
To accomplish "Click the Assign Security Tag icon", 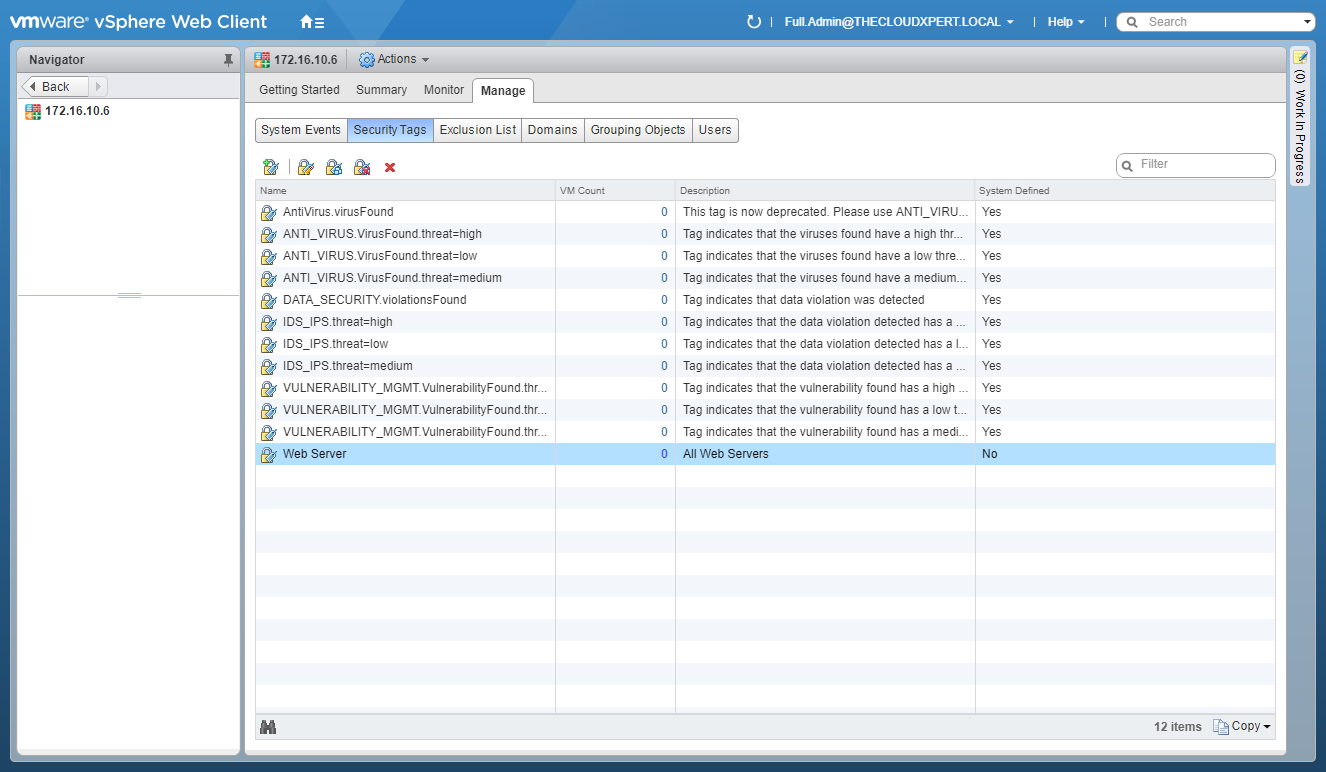I will coord(334,167).
